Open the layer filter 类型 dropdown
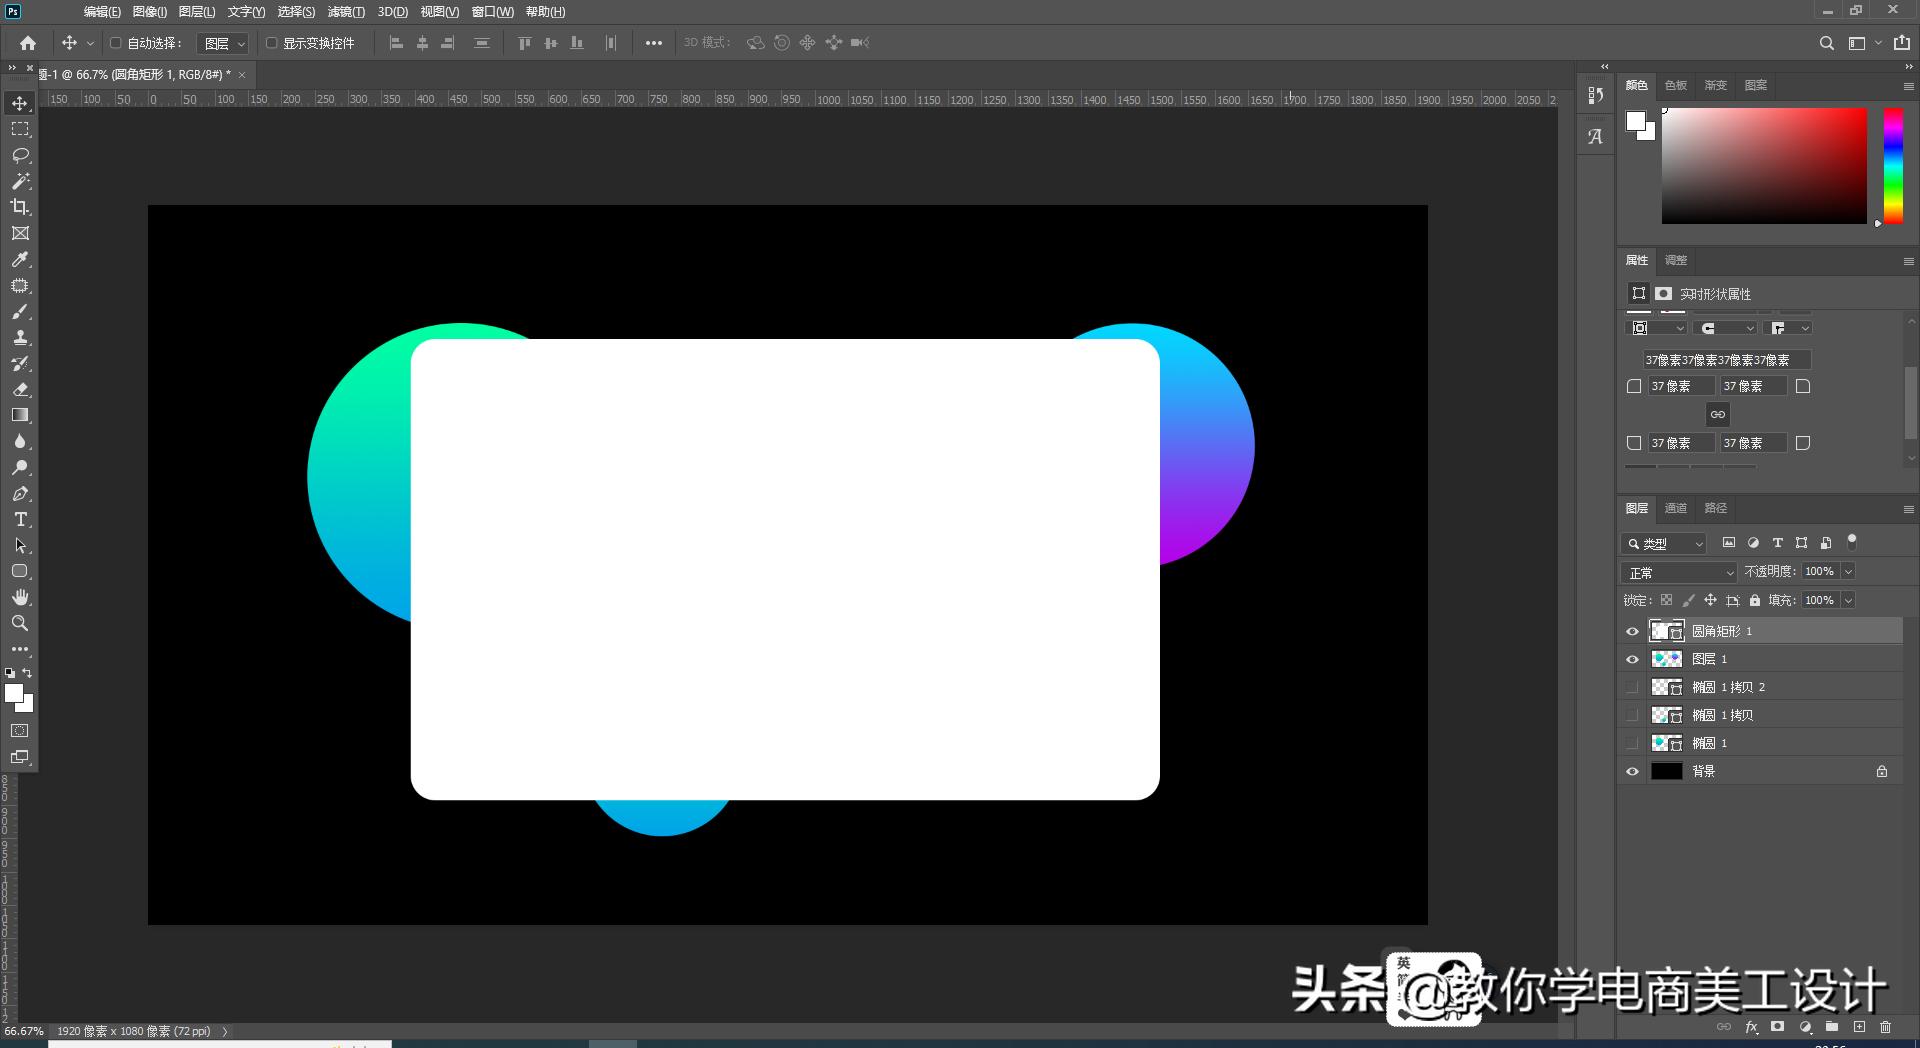This screenshot has height=1048, width=1920. coord(1663,543)
